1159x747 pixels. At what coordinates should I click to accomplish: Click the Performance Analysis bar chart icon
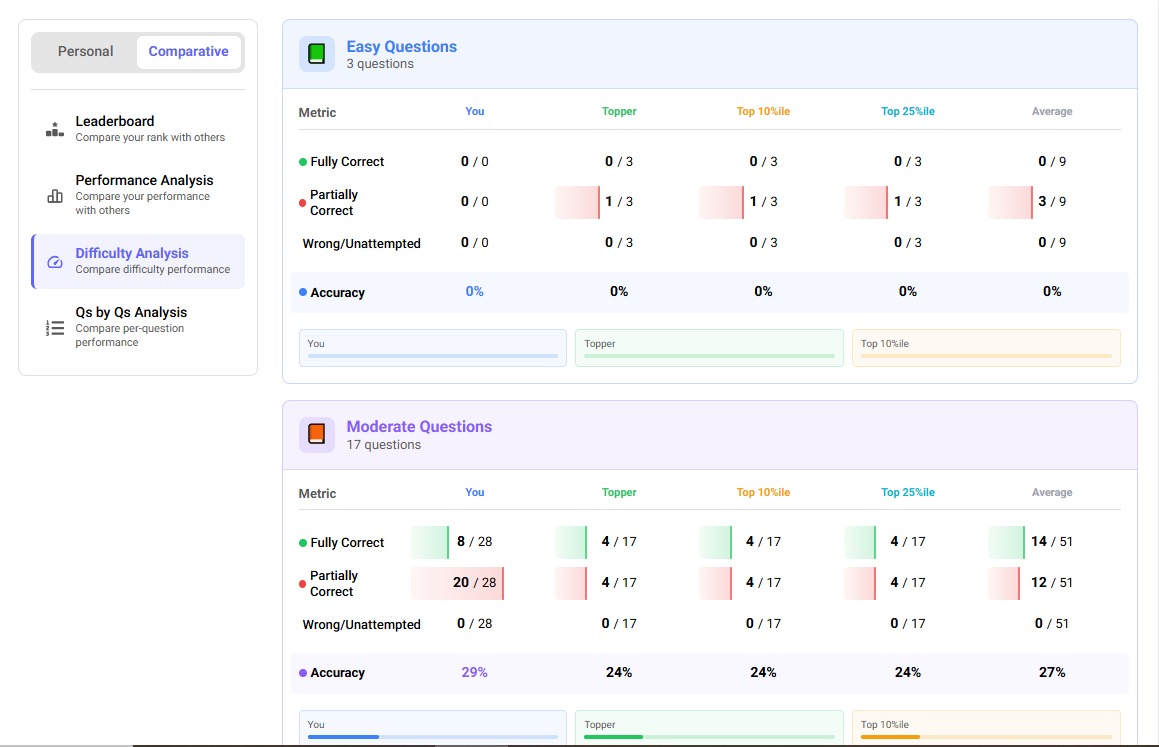click(x=55, y=196)
